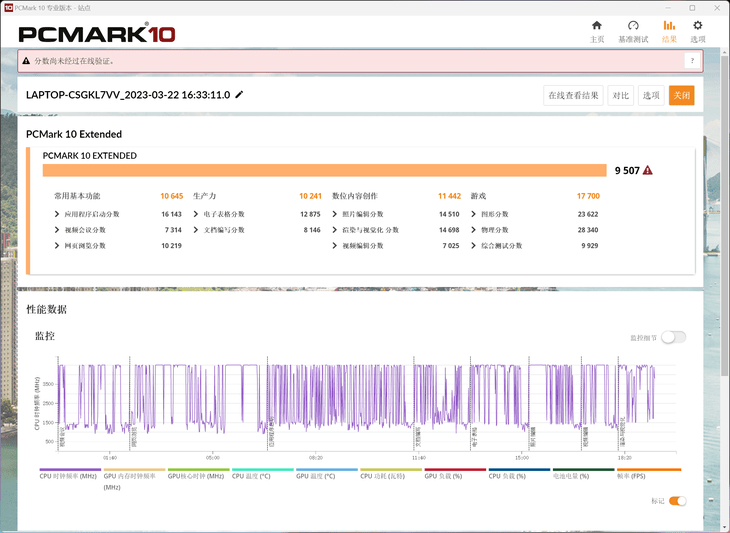Open the 选项 settings gear icon
The width and height of the screenshot is (730, 533).
(x=698, y=25)
